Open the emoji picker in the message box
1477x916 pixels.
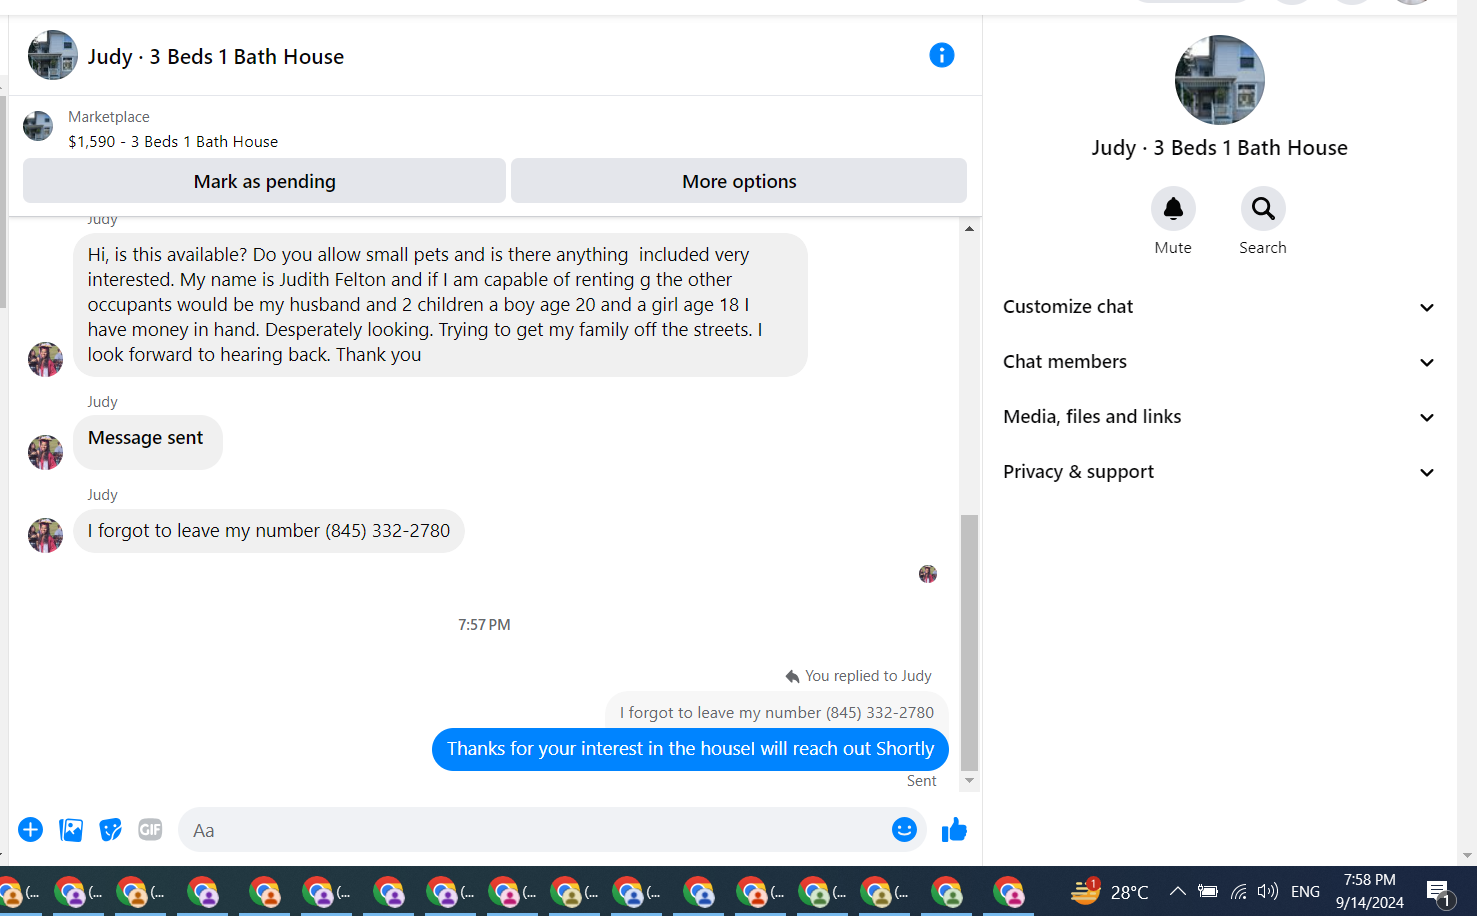pos(904,829)
